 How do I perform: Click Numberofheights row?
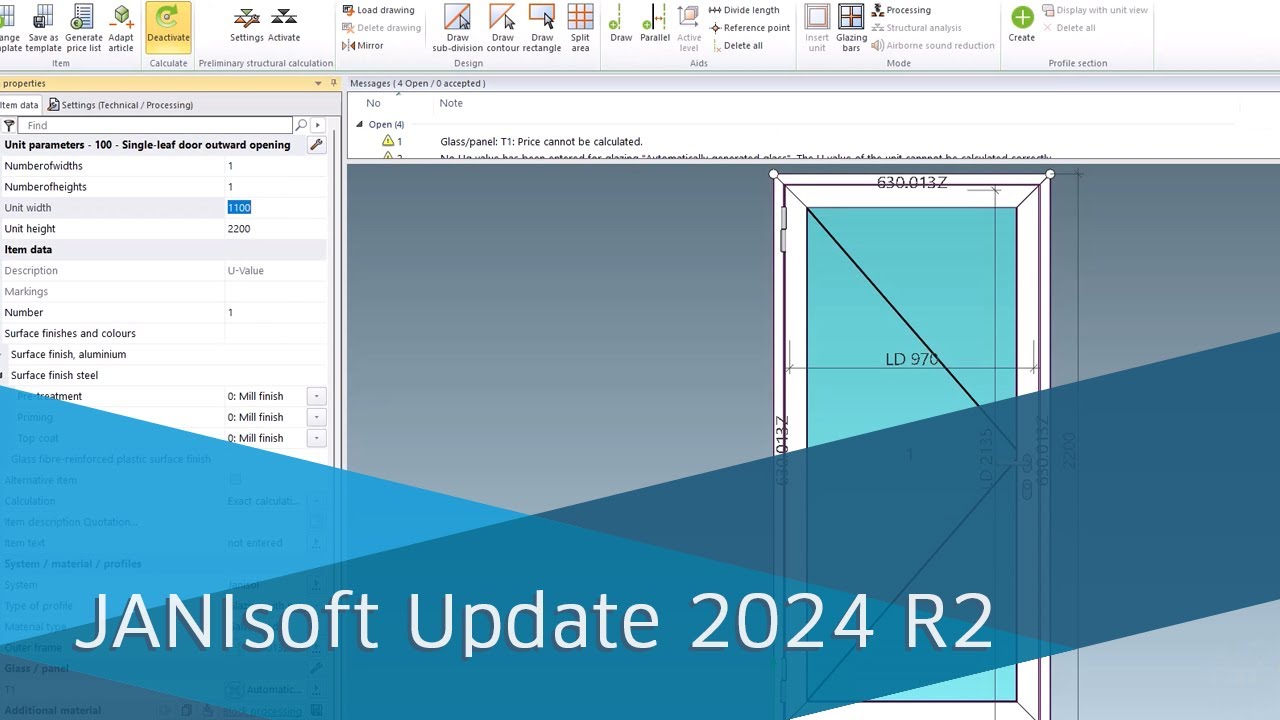point(163,187)
